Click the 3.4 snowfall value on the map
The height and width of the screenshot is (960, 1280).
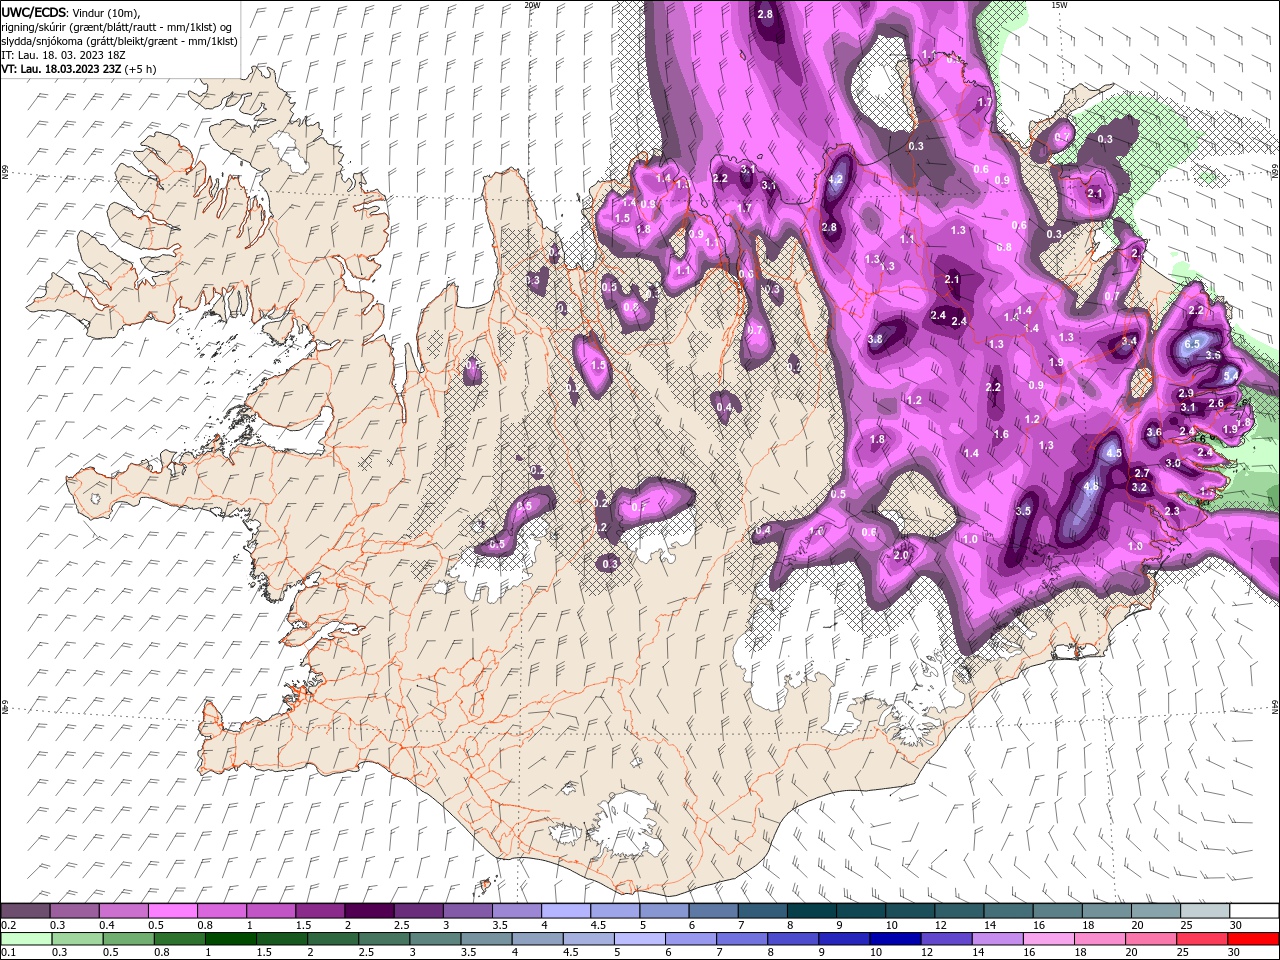pyautogui.click(x=1129, y=342)
